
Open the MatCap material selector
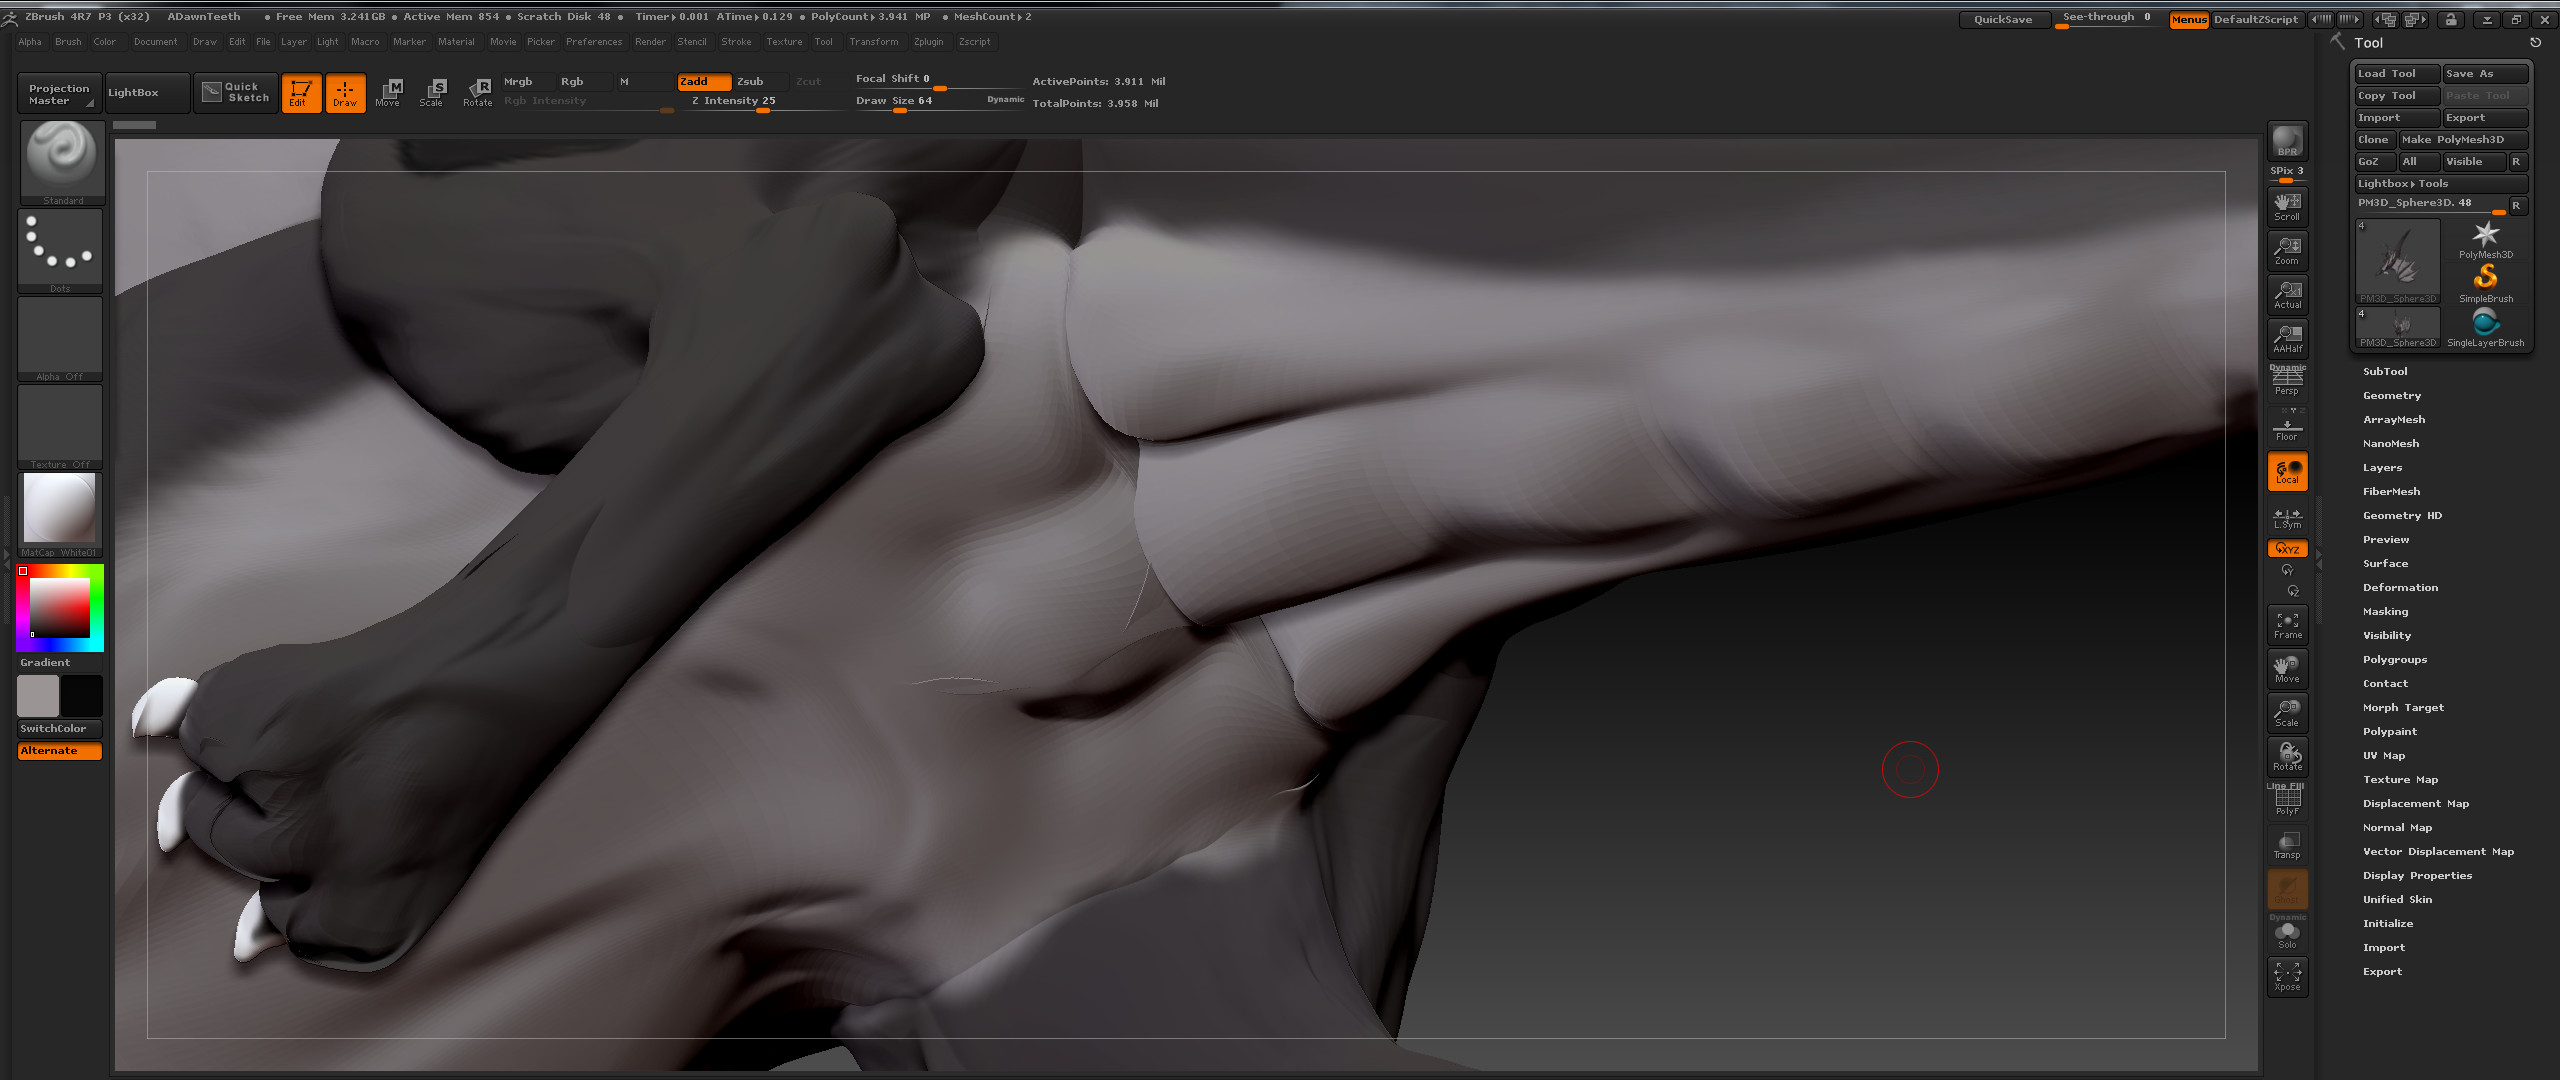(x=60, y=515)
